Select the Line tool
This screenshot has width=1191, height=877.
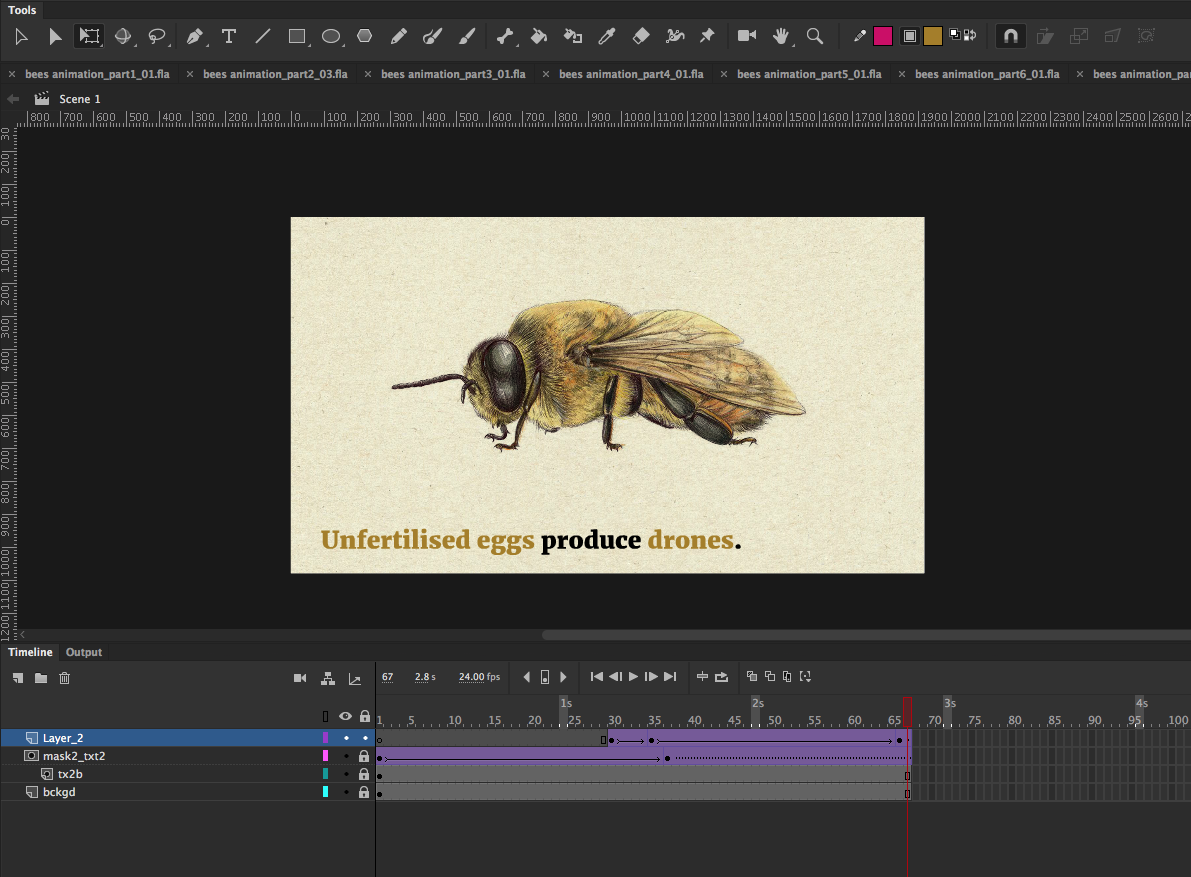click(263, 36)
